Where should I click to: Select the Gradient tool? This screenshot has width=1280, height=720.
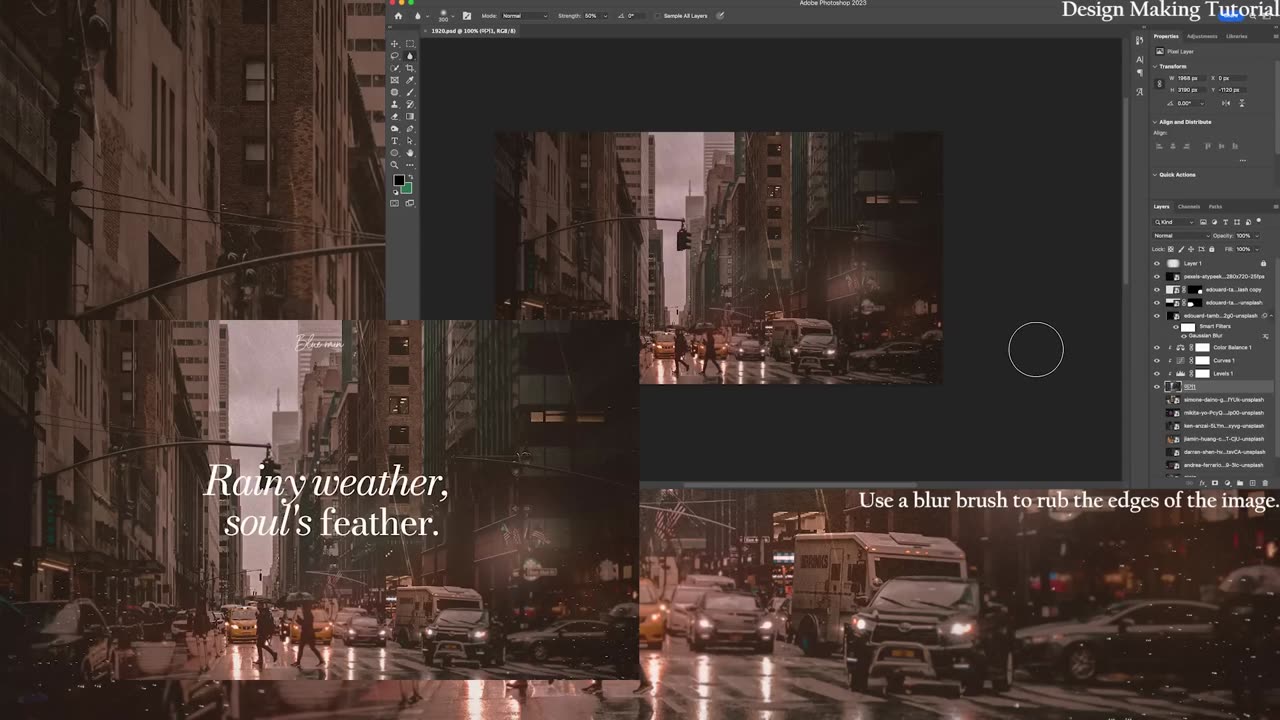click(410, 116)
